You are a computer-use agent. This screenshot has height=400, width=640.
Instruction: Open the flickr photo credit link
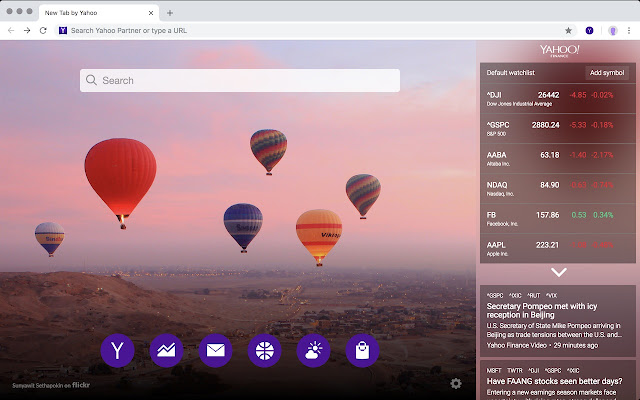(x=81, y=385)
